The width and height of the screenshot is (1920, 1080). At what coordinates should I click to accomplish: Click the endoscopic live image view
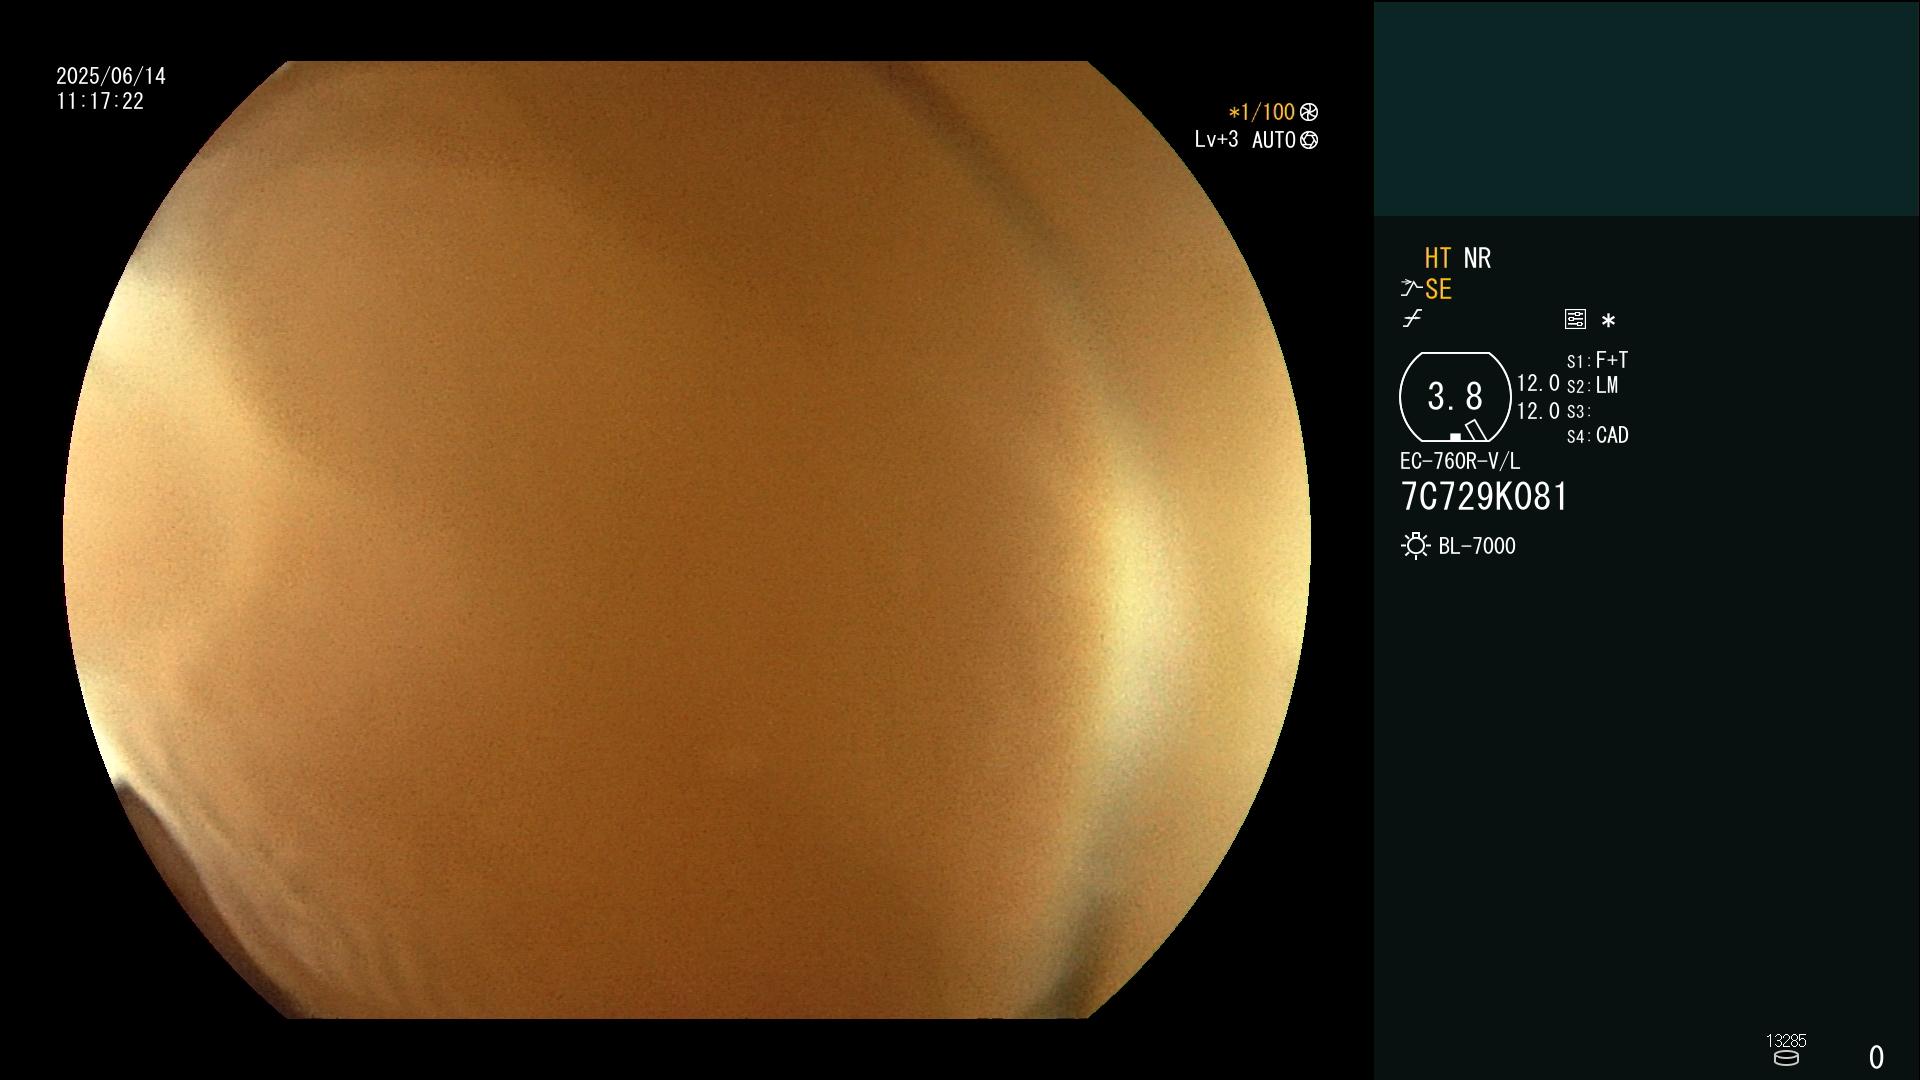(x=687, y=540)
